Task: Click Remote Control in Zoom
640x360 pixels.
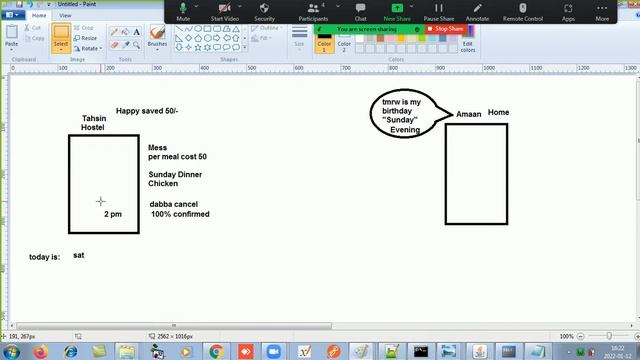Action: pyautogui.click(x=522, y=12)
